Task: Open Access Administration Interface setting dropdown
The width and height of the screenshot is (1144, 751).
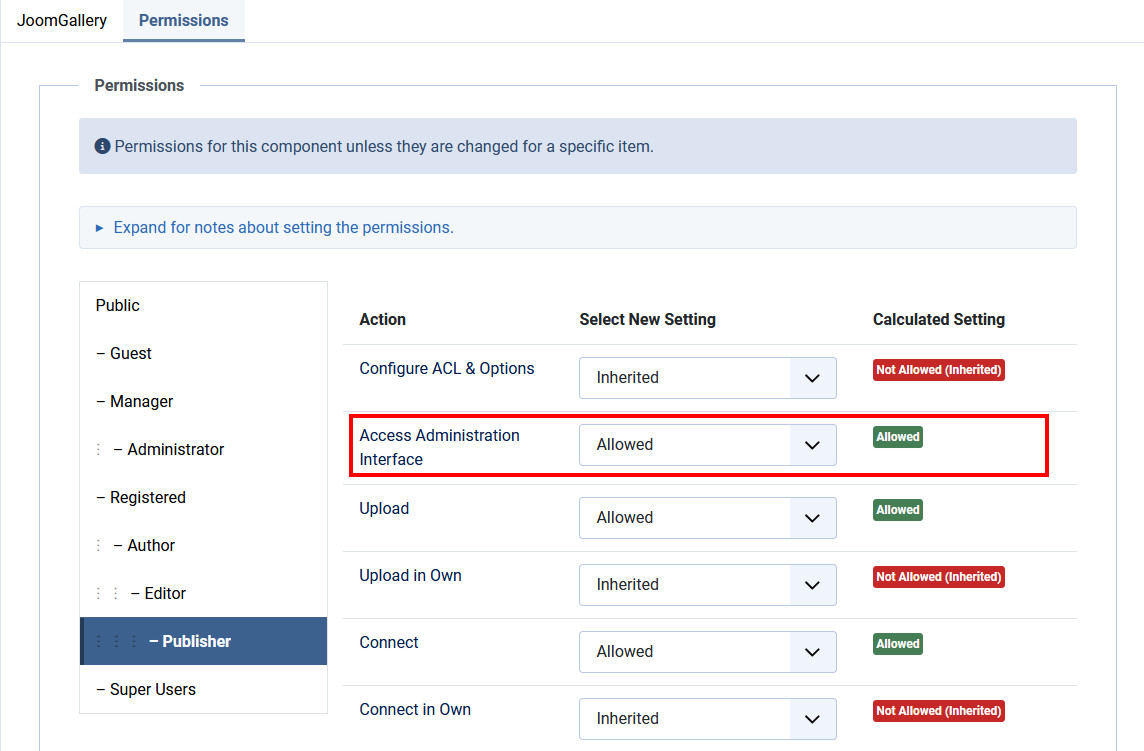Action: point(708,445)
